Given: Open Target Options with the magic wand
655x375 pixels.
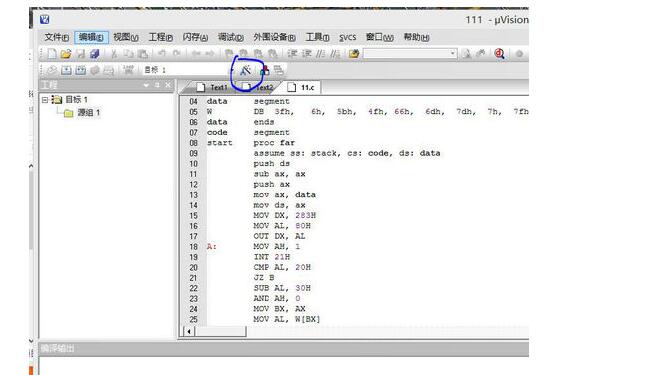Looking at the screenshot, I should click(x=246, y=71).
